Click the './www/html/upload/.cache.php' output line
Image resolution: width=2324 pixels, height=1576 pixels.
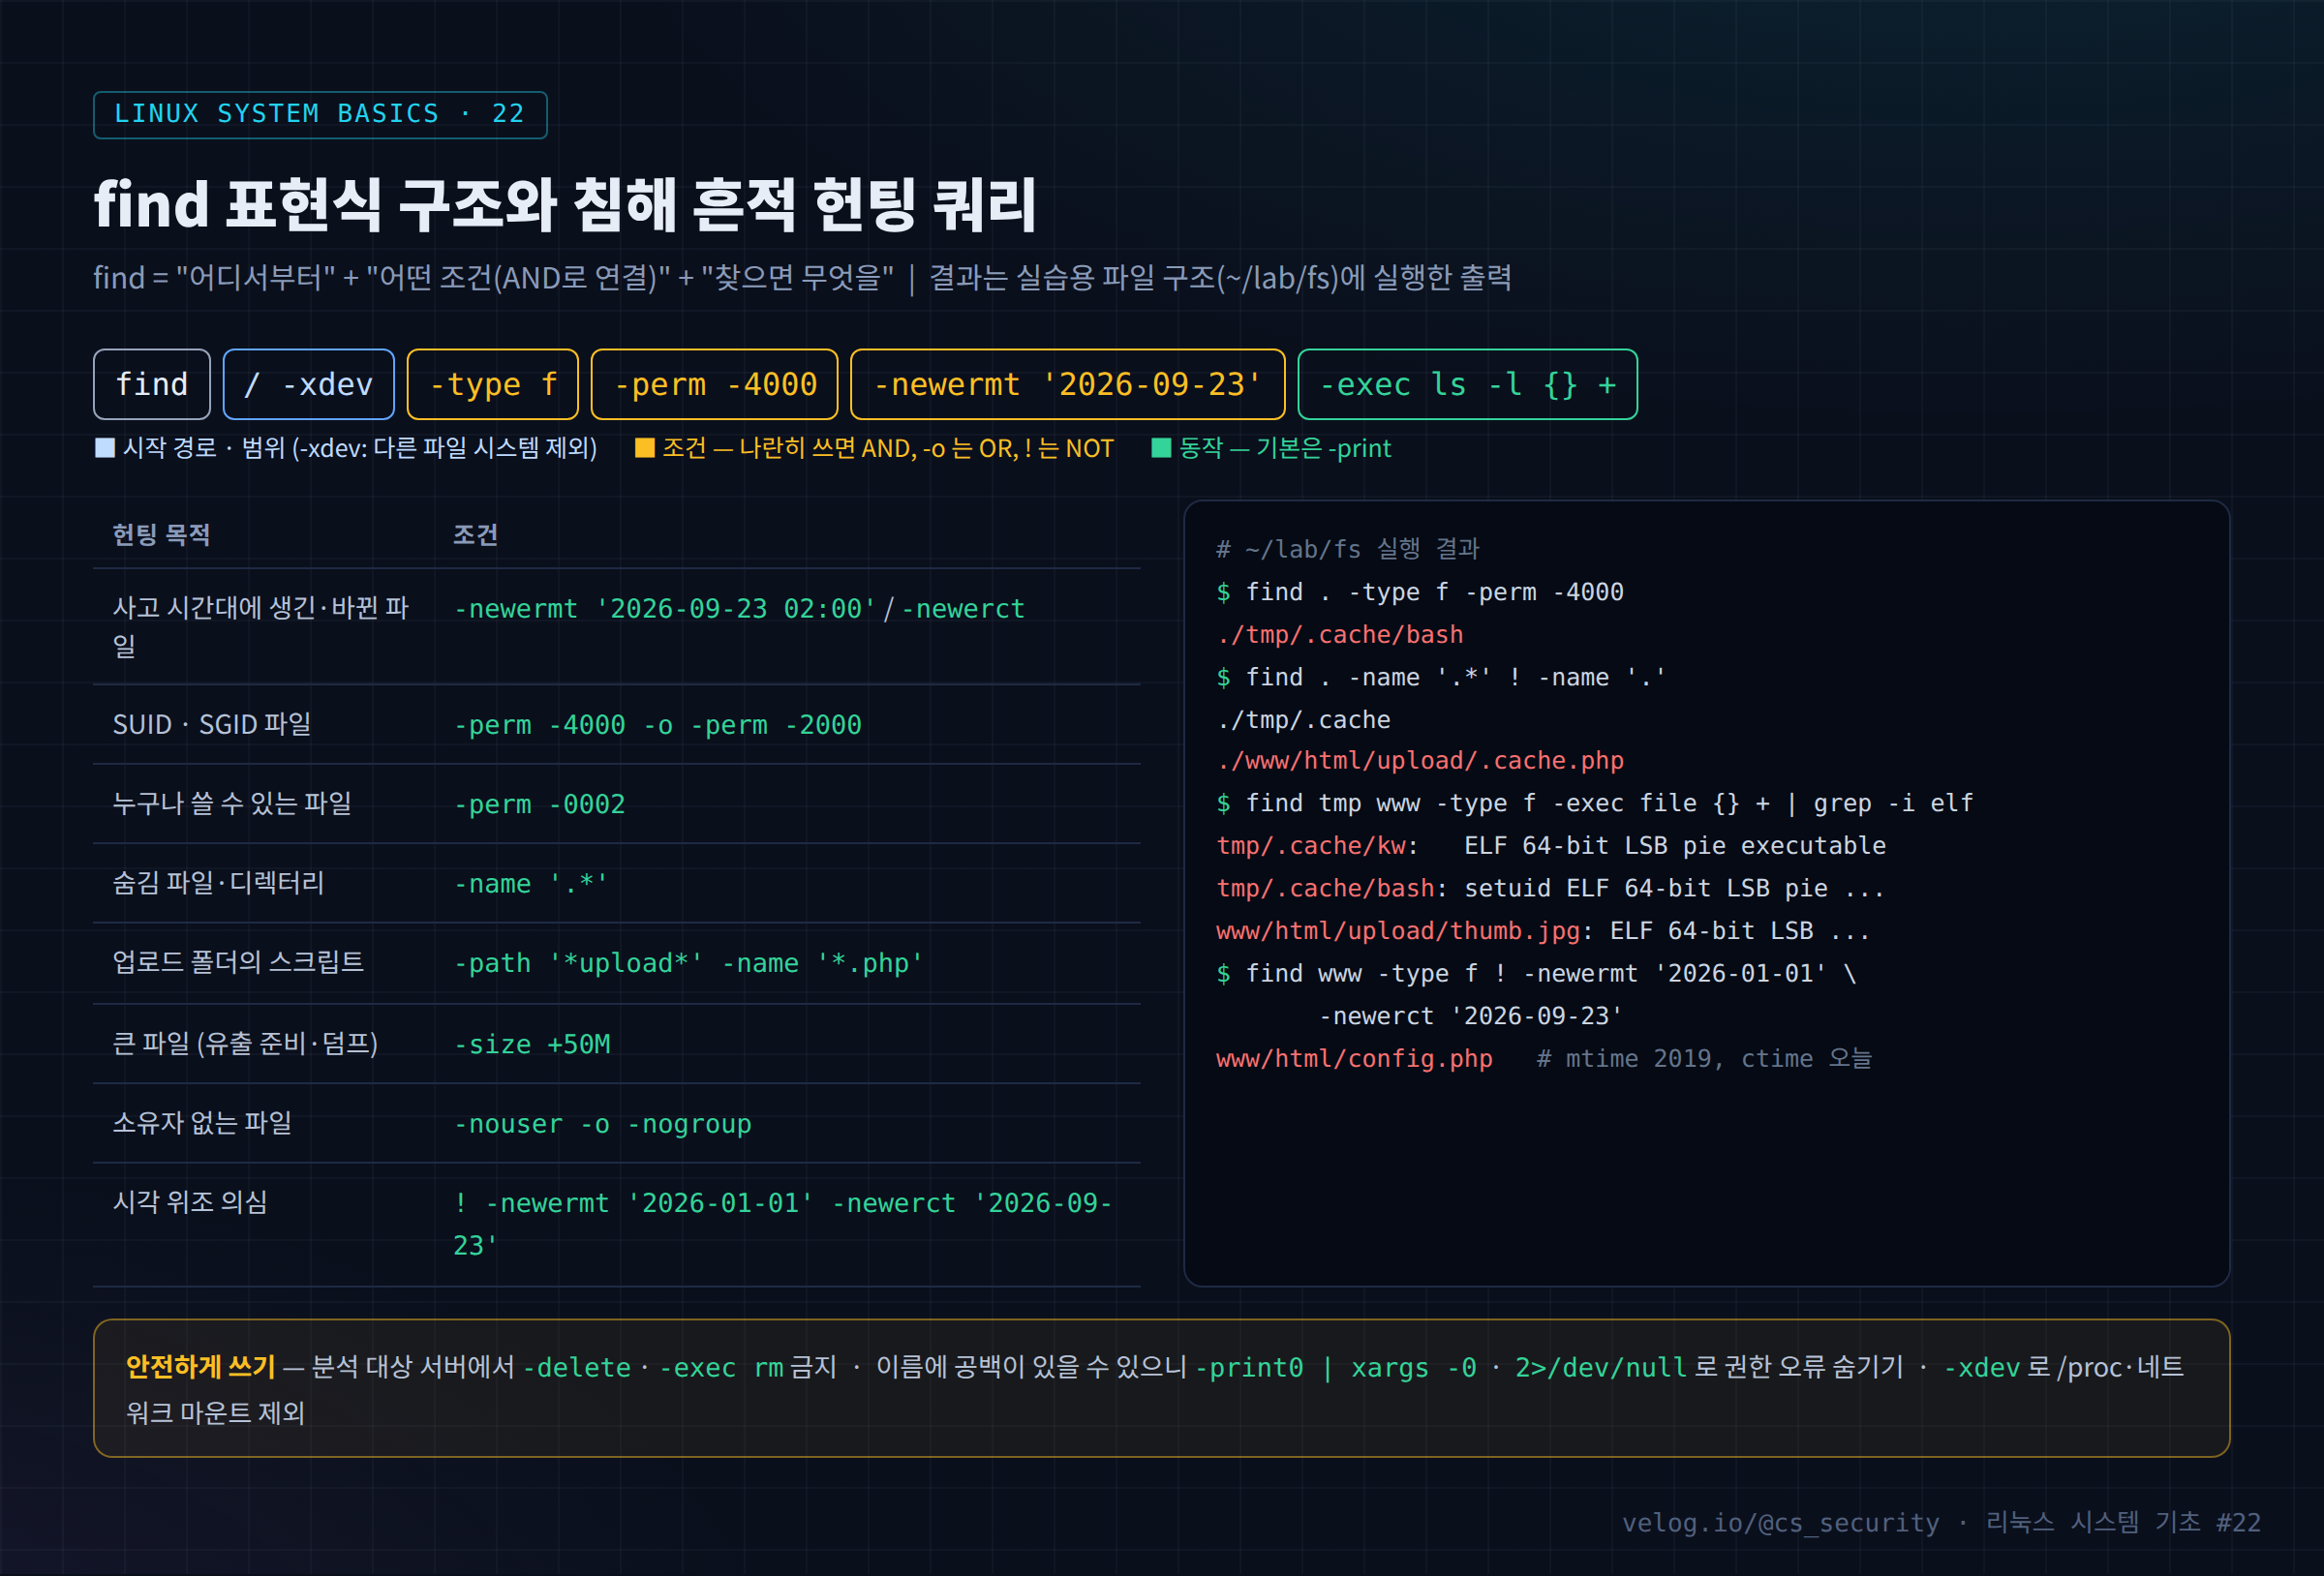(x=1419, y=760)
